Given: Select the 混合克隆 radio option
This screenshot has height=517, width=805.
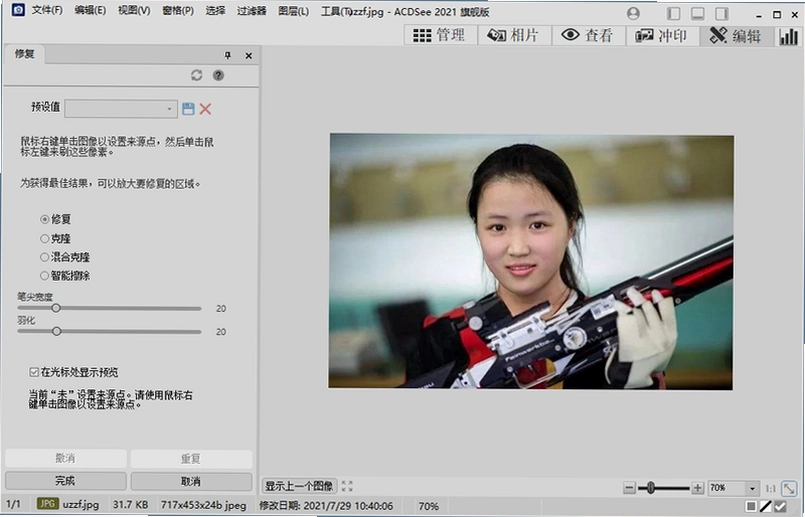Looking at the screenshot, I should tap(65, 257).
